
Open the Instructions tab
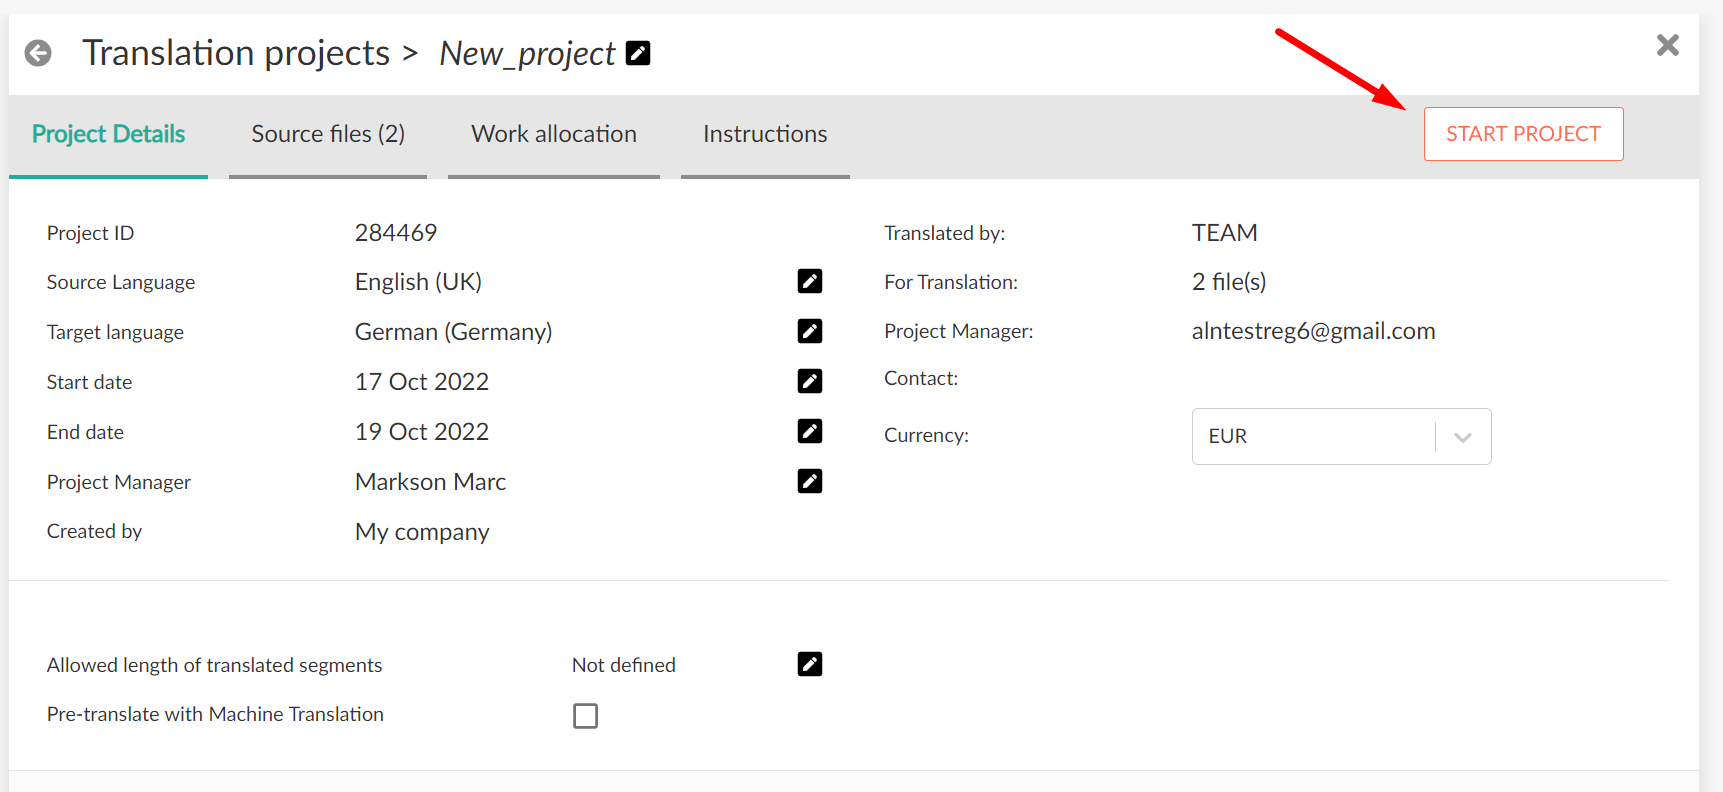coord(765,135)
